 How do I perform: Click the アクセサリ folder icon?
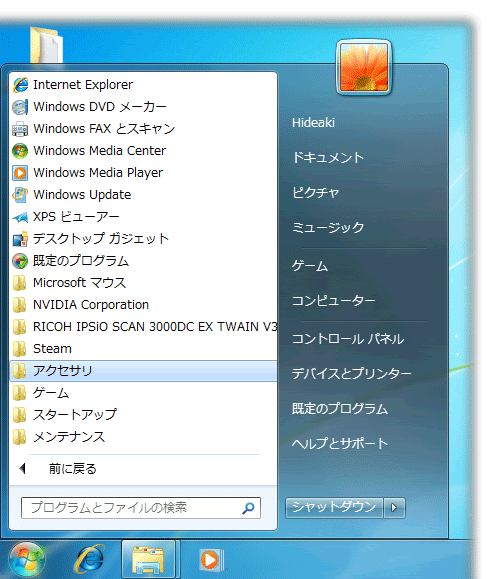click(19, 371)
